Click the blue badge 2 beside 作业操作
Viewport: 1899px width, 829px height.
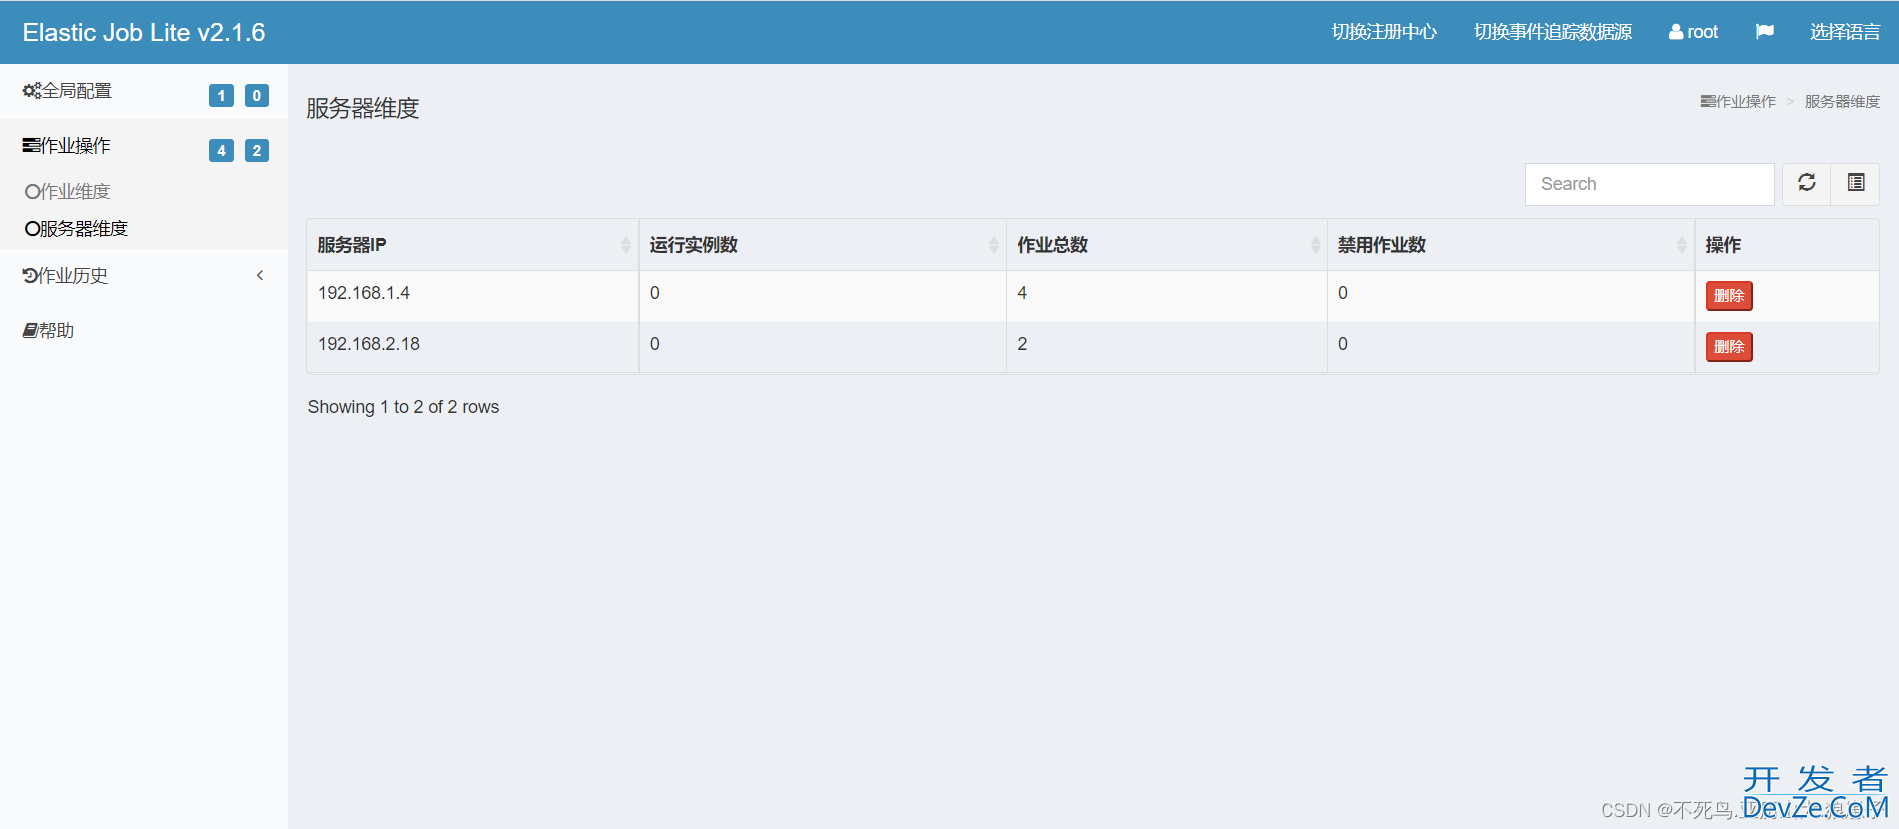(257, 151)
